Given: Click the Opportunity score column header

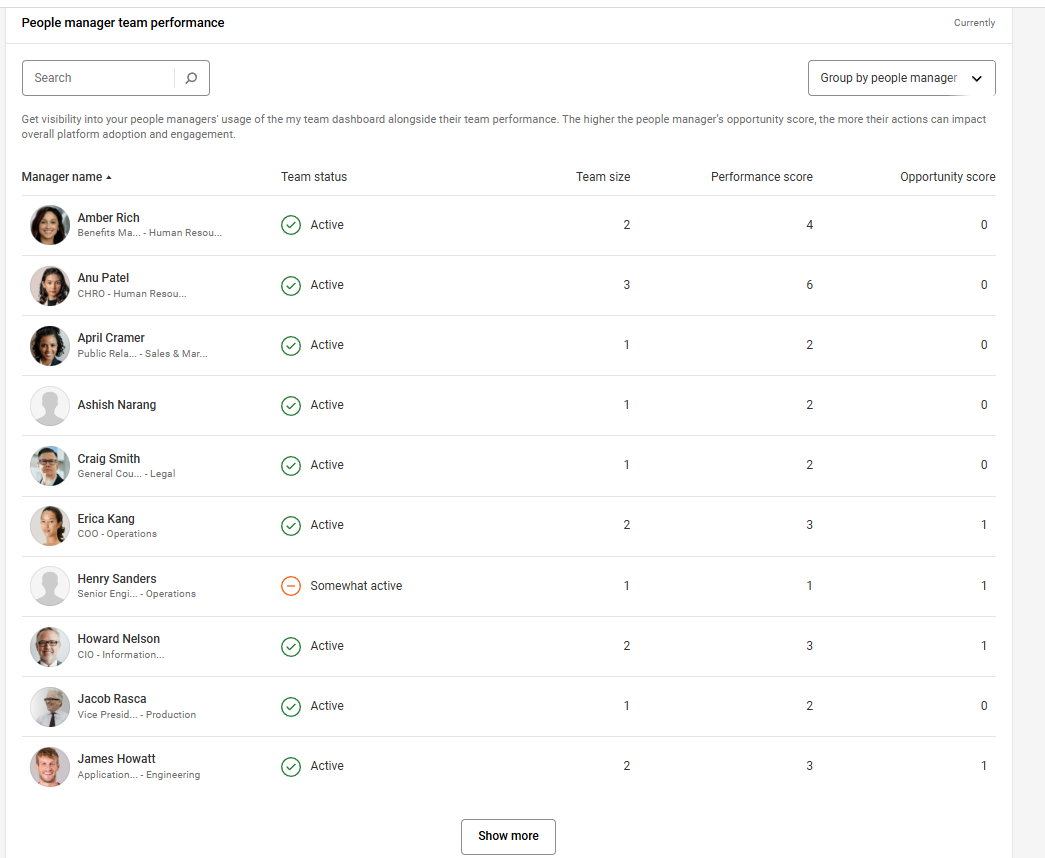Looking at the screenshot, I should coord(947,177).
